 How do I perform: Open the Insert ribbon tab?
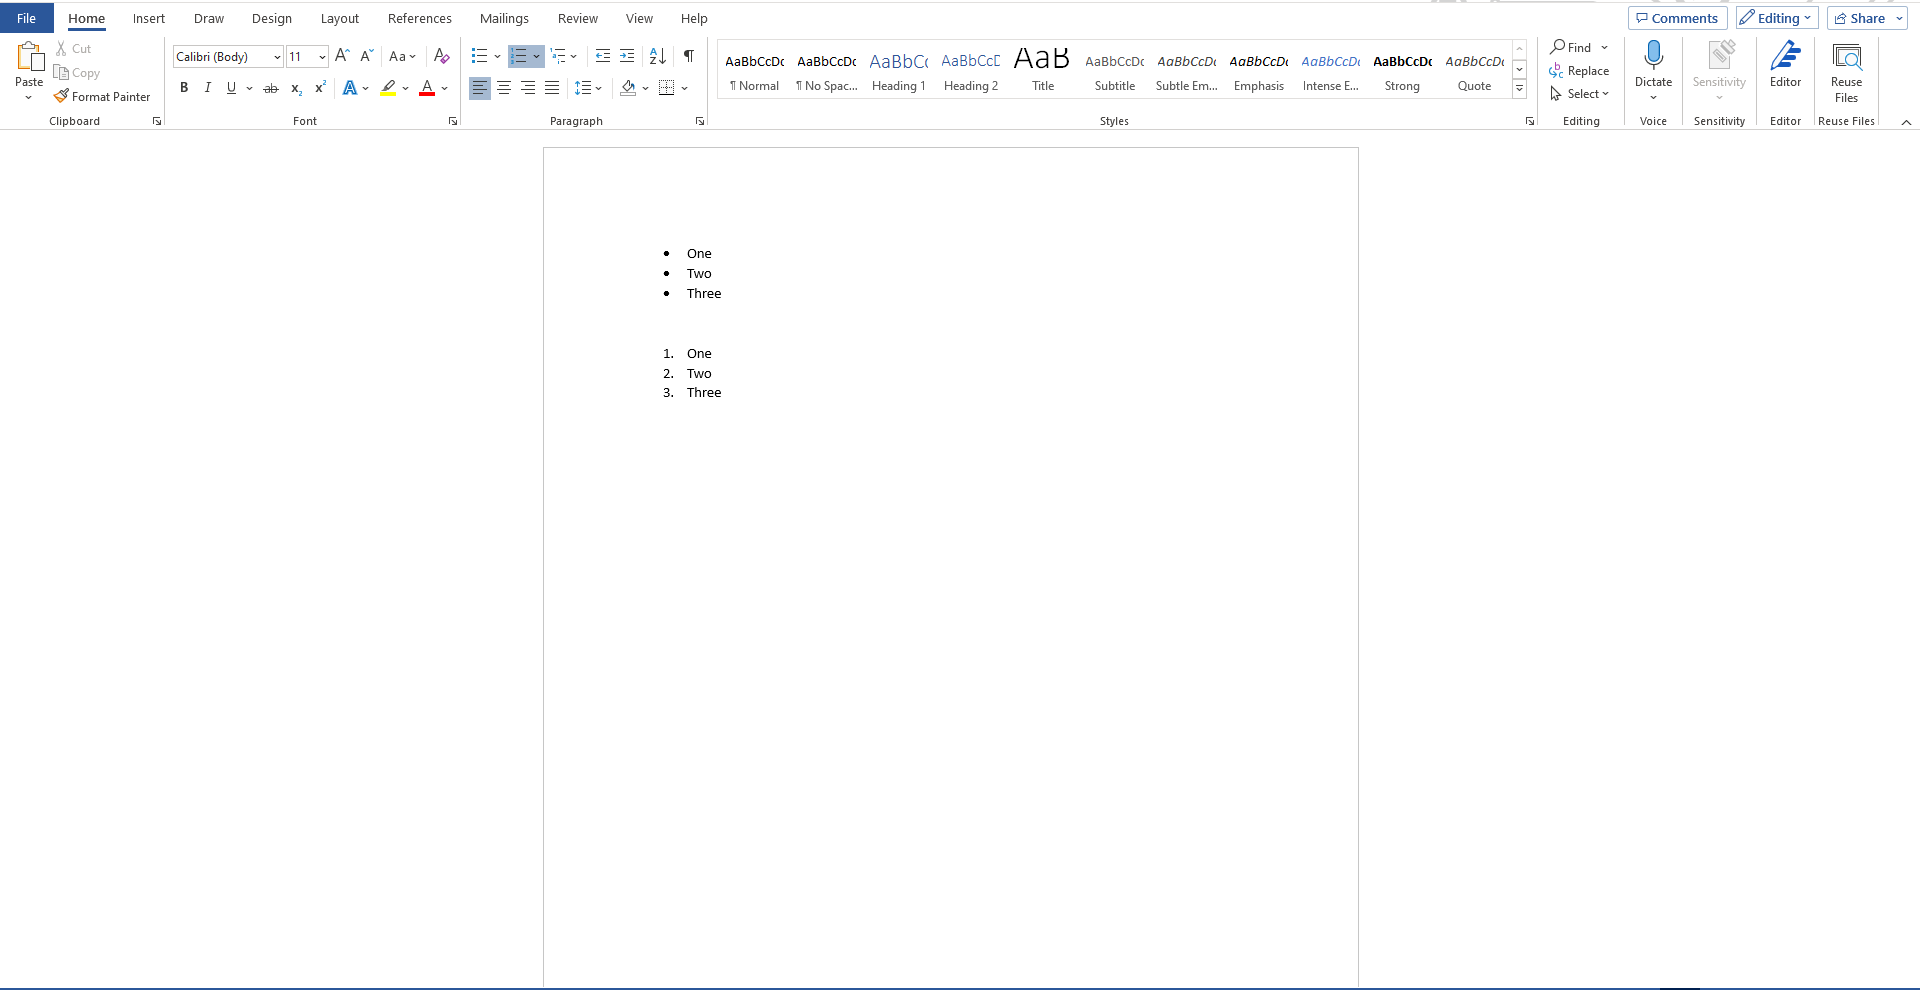click(148, 18)
